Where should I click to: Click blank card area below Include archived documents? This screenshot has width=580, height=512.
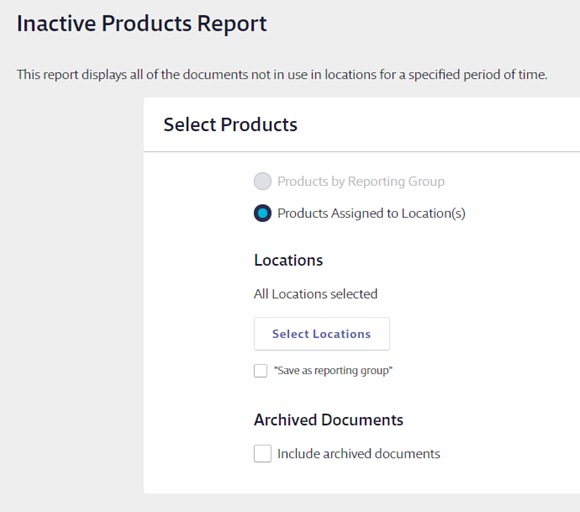pos(362,478)
